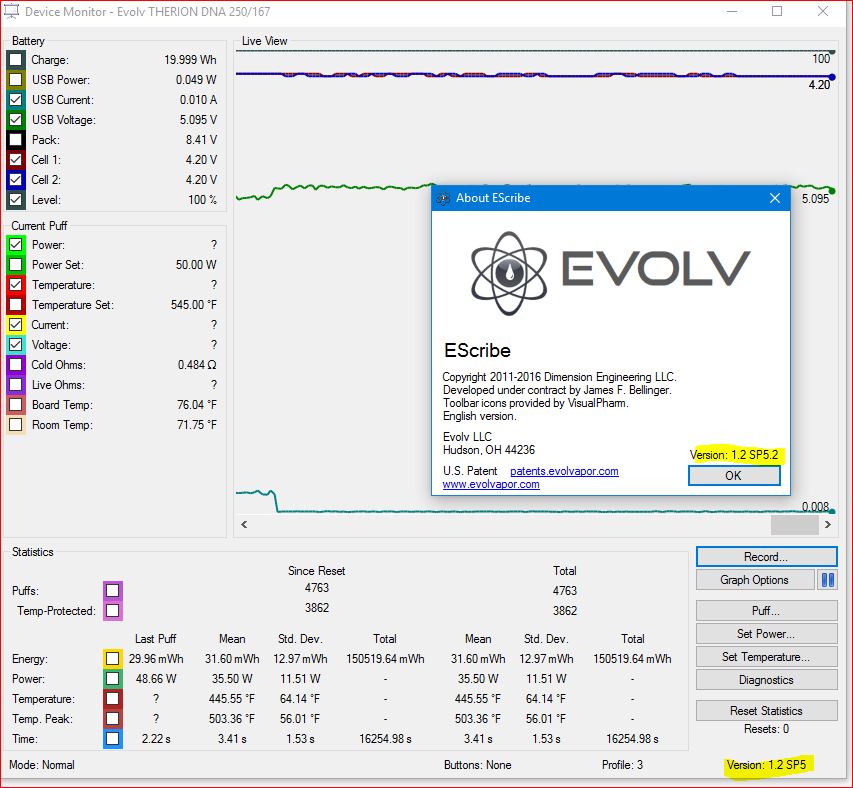Click the Set Temperature... button
The image size is (853, 788).
pos(766,657)
